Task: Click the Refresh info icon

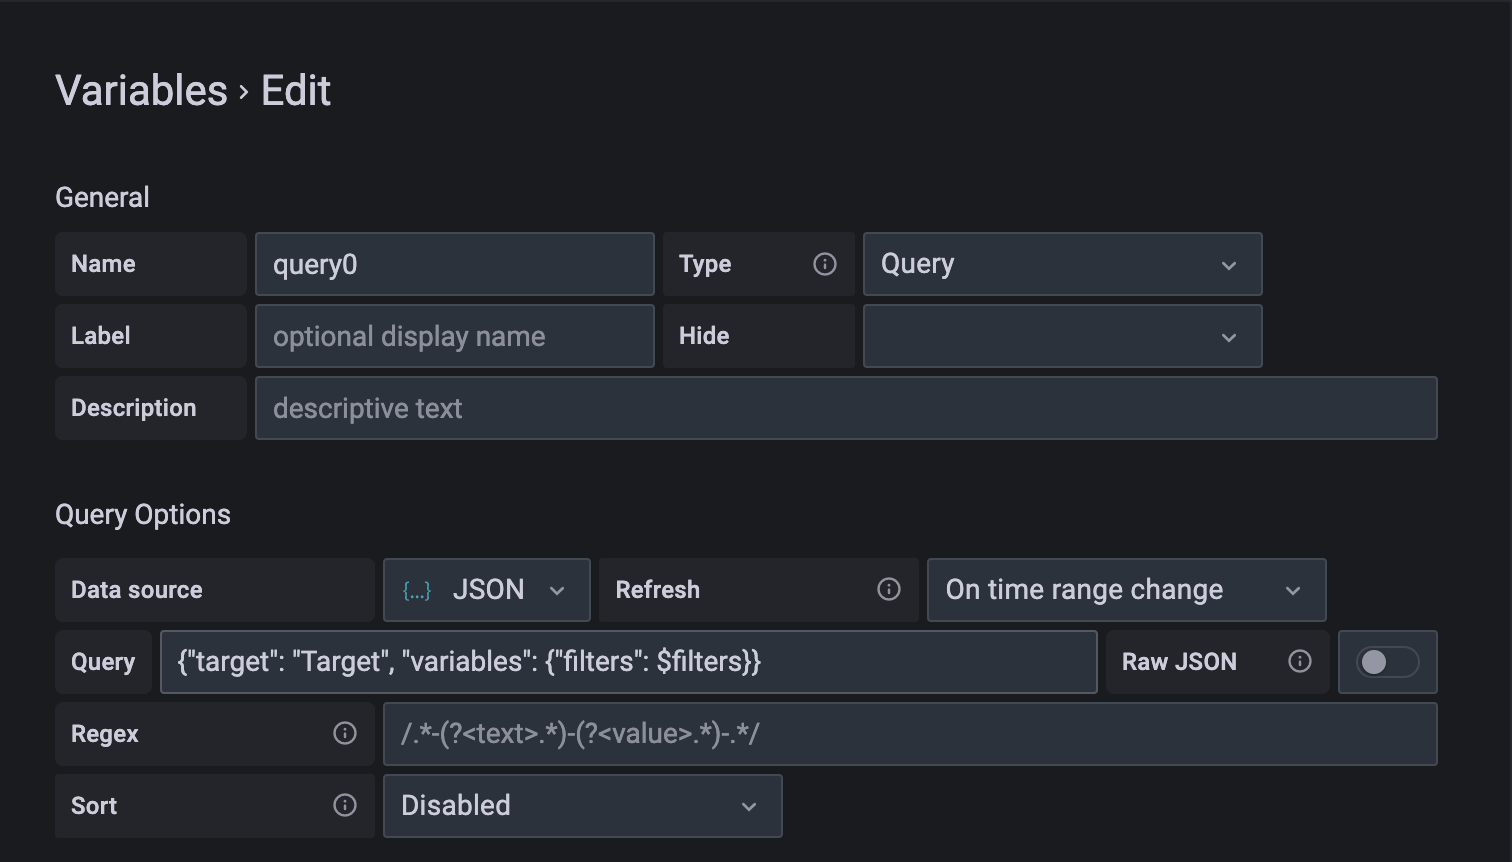Action: 889,590
